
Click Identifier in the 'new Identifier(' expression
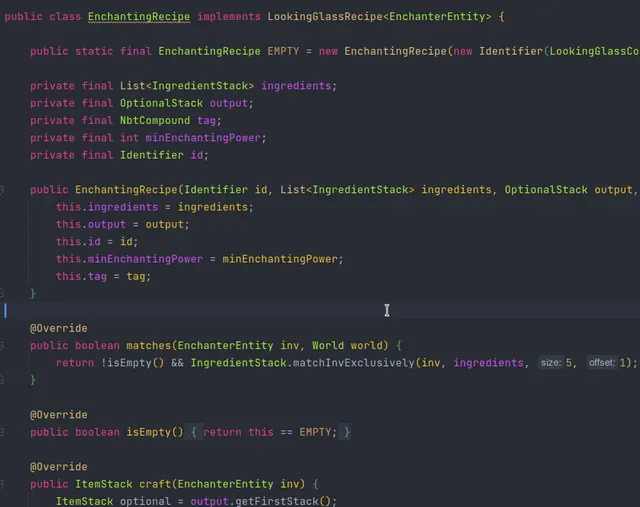pyautogui.click(x=511, y=51)
